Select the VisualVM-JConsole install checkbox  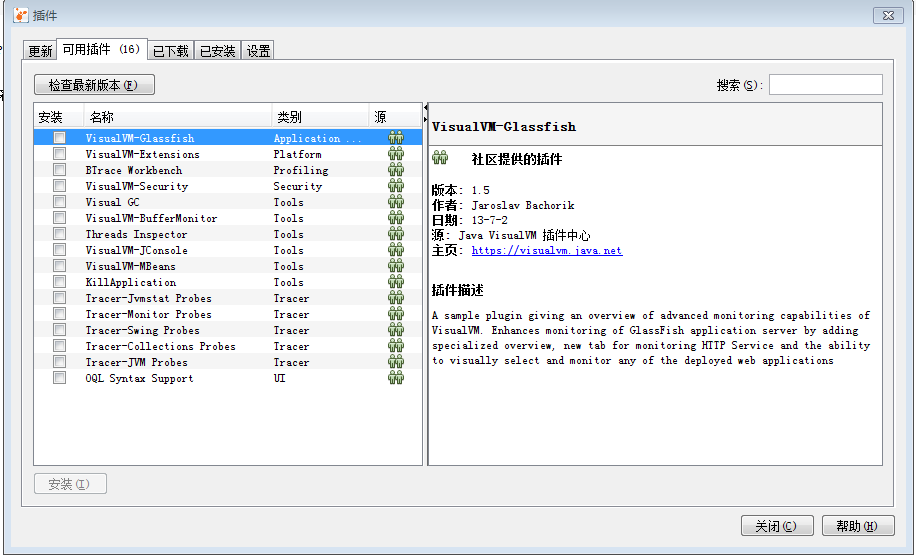click(60, 250)
